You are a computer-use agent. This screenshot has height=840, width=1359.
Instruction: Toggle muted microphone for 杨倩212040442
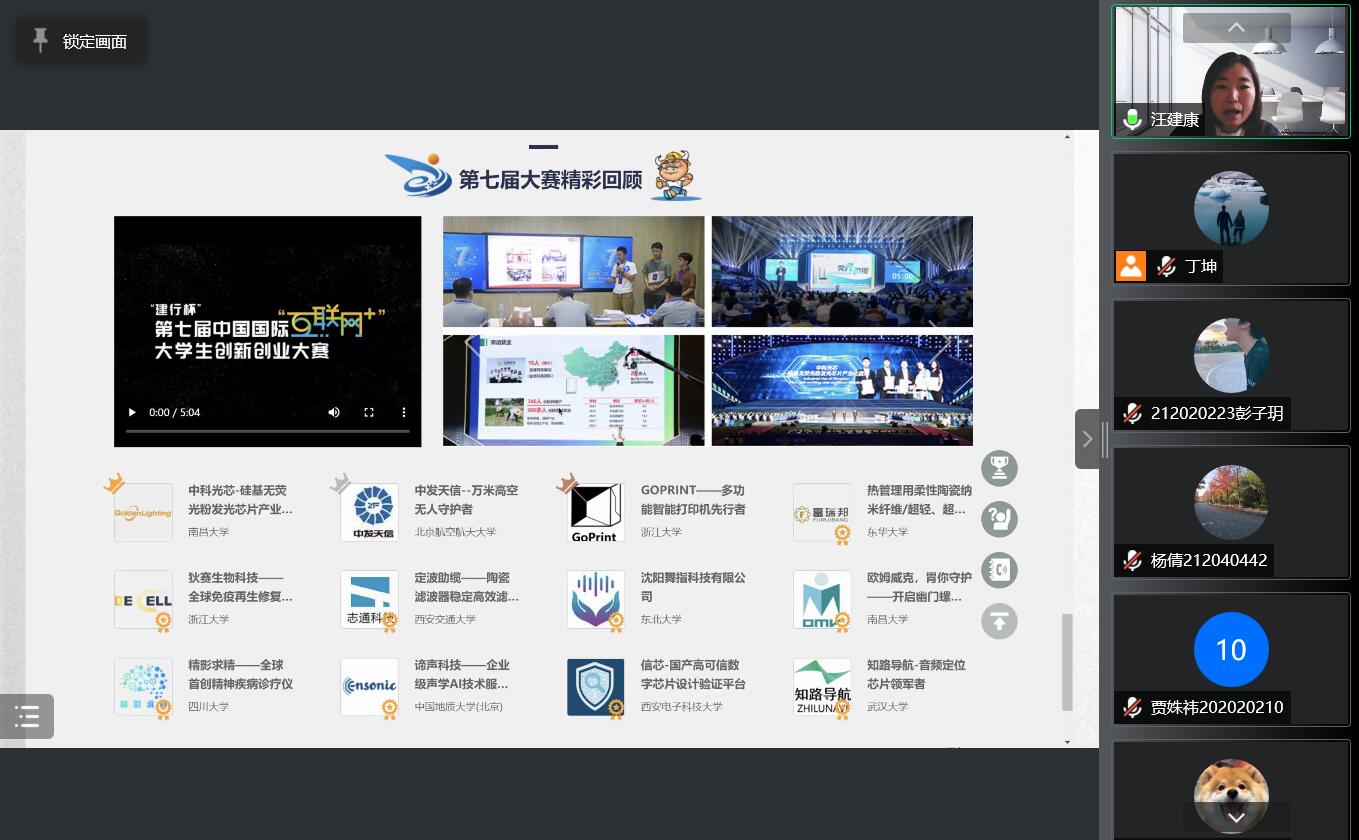(x=1132, y=561)
